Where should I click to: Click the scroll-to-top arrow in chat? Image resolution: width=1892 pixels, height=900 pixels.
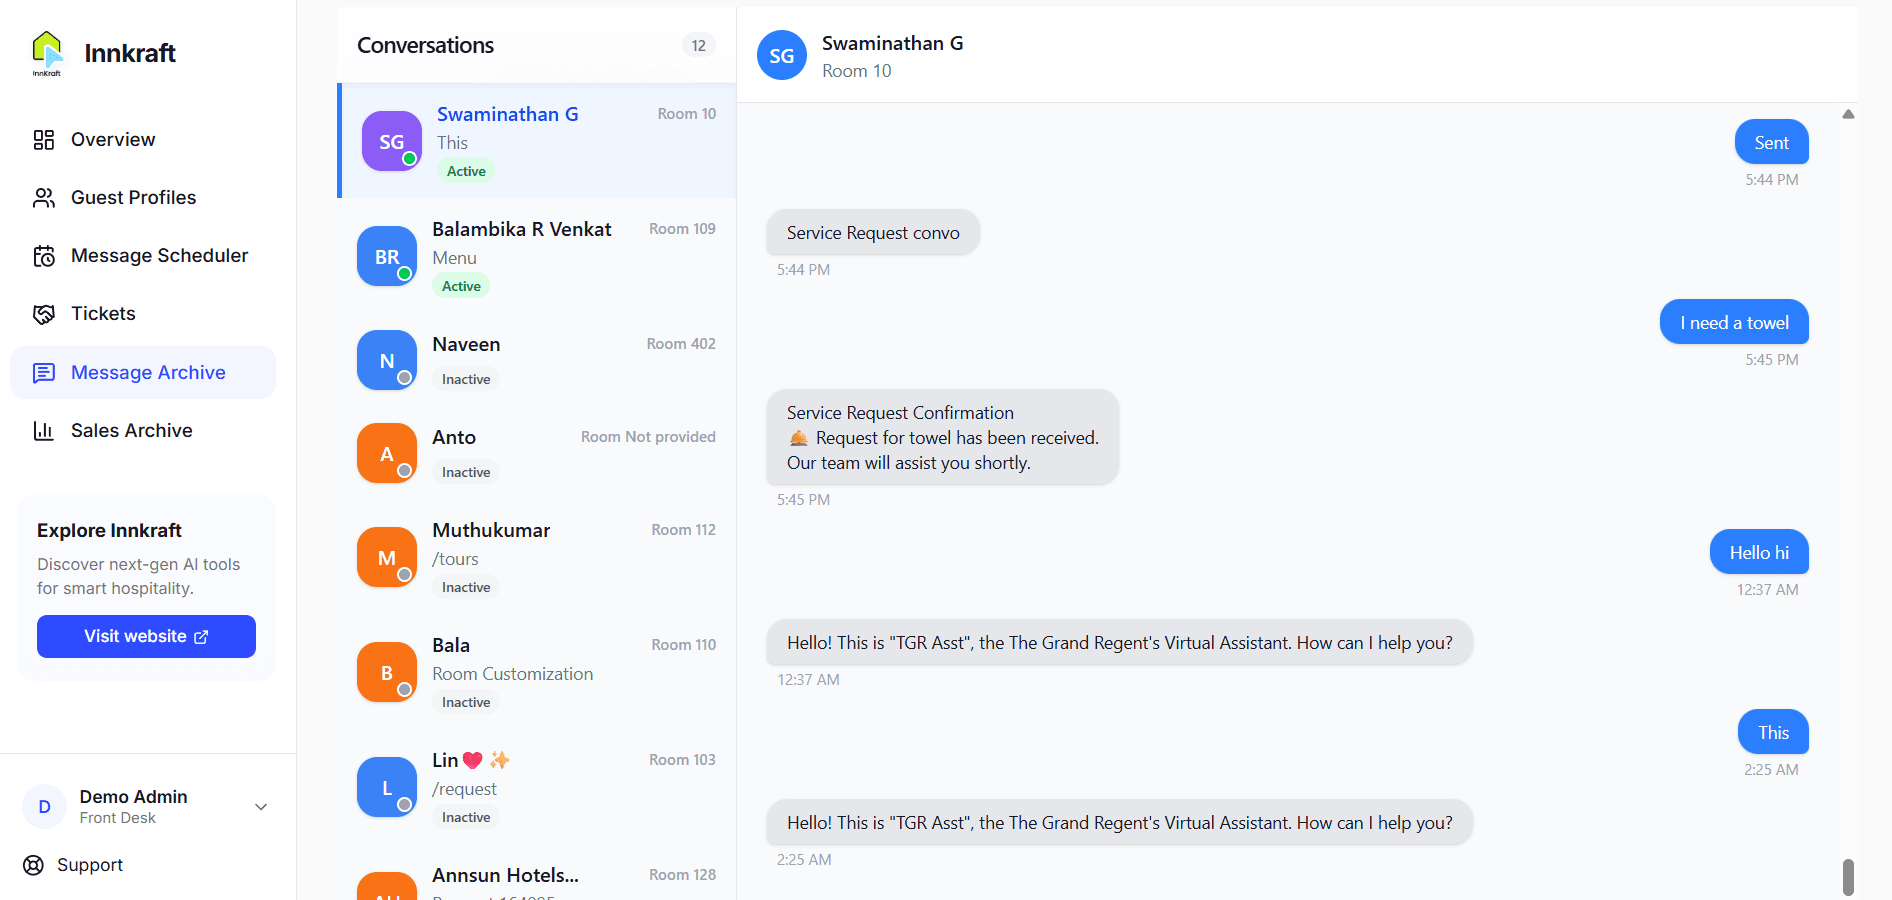tap(1847, 114)
